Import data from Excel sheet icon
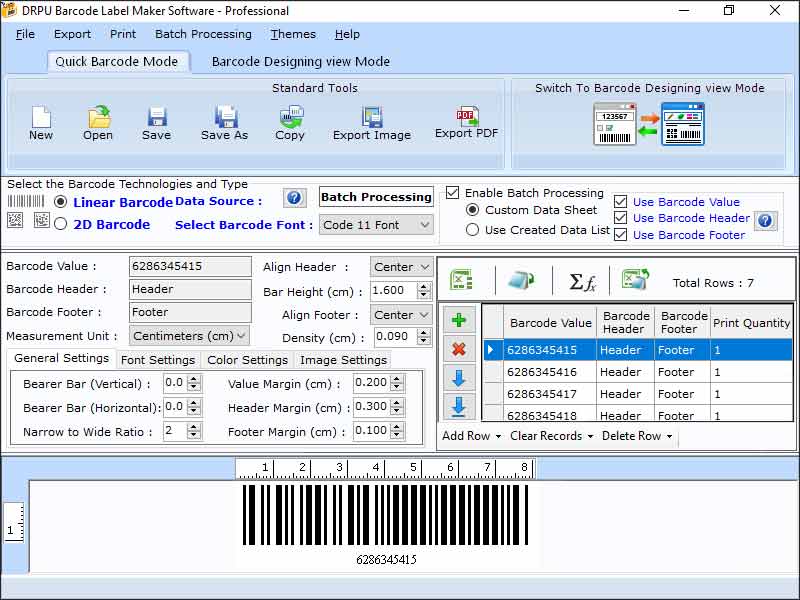Screen dimensions: 800x600 pyautogui.click(x=459, y=281)
